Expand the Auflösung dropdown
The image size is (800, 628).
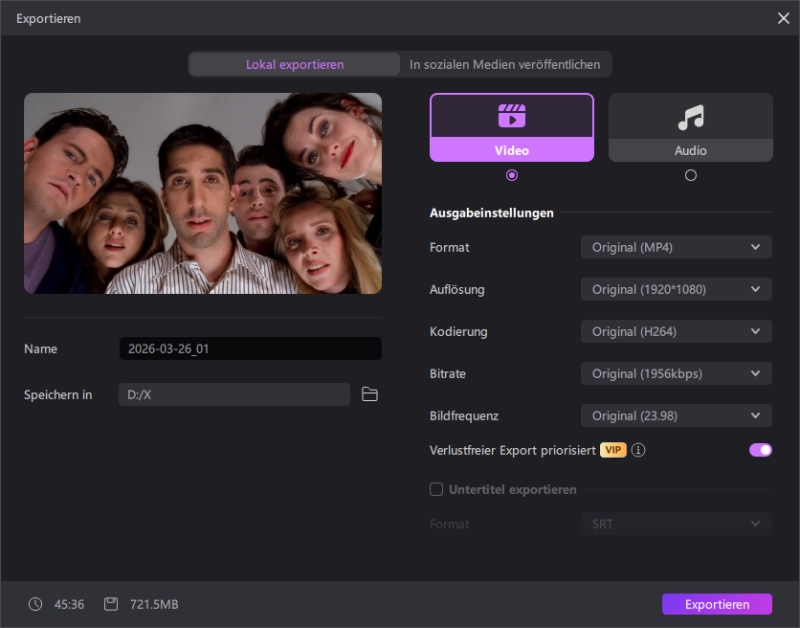[676, 289]
